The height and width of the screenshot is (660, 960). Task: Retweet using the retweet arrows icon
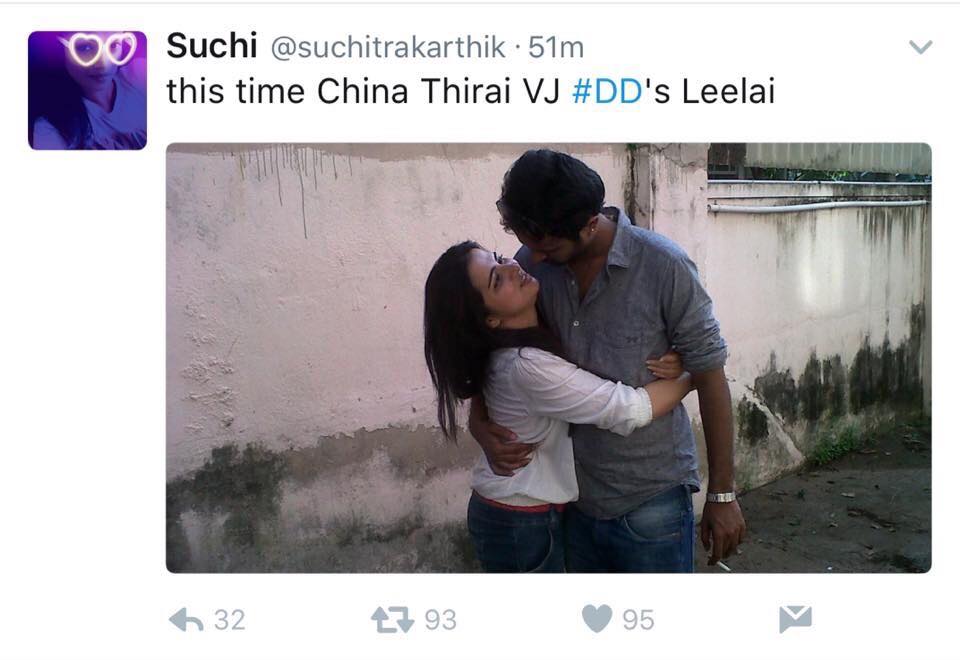392,620
